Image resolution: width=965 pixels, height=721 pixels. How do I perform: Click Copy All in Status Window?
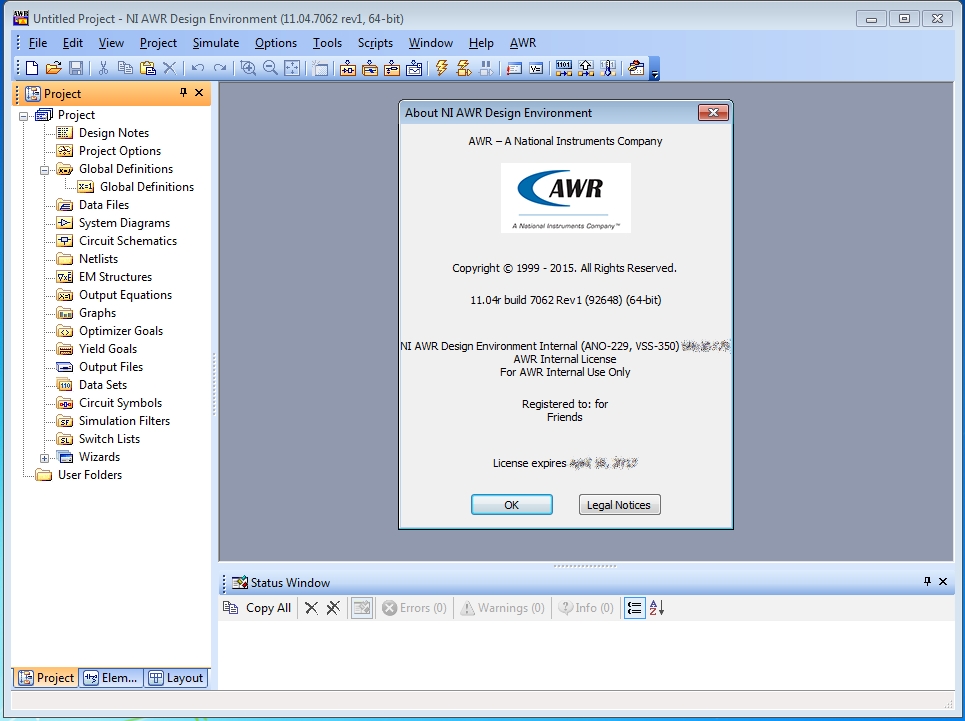pyautogui.click(x=257, y=608)
